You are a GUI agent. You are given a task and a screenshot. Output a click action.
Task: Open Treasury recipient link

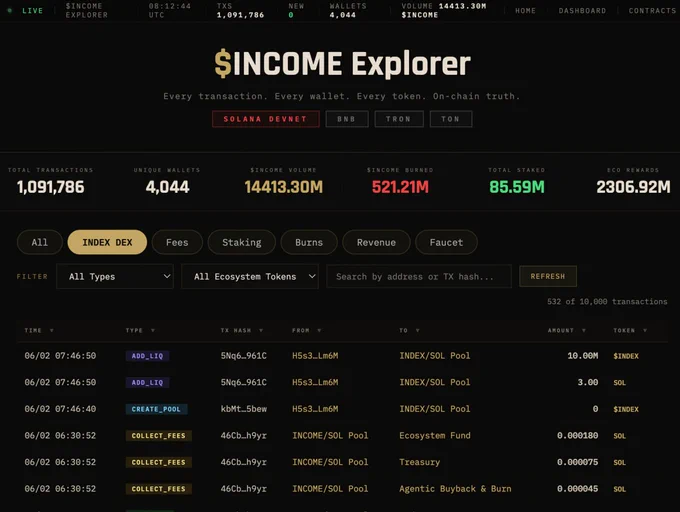tap(419, 462)
